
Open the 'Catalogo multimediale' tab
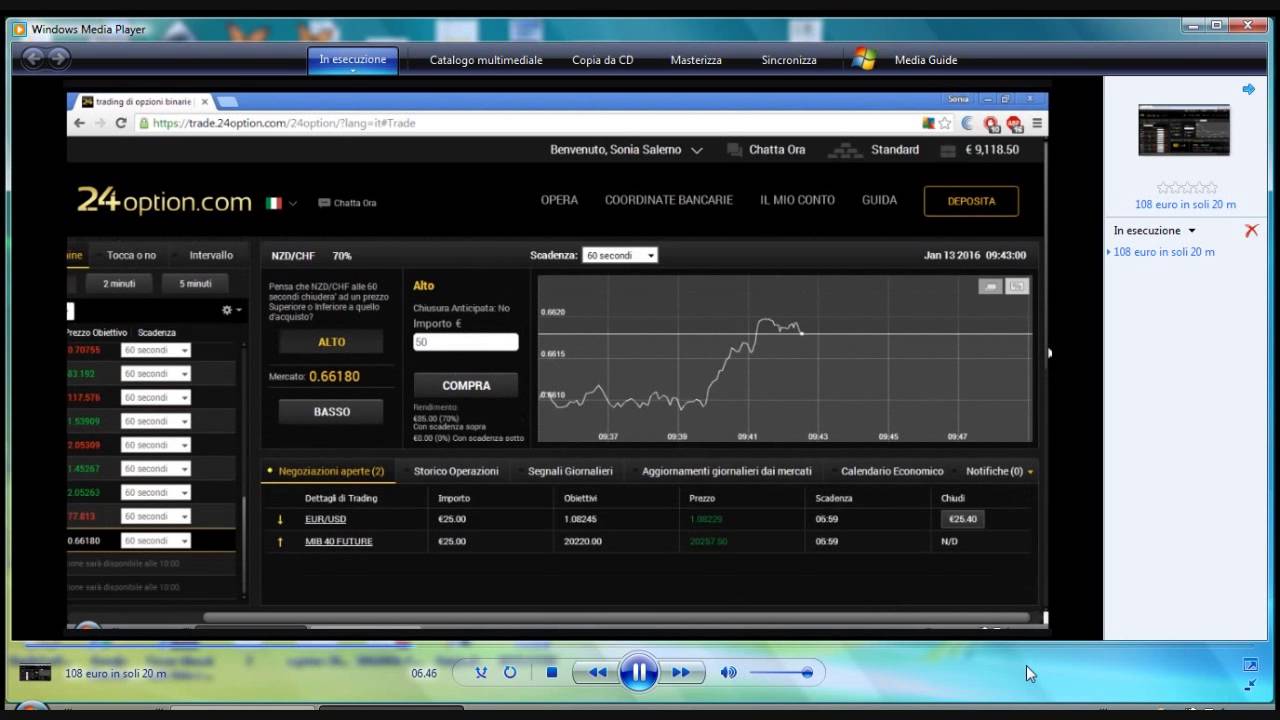(486, 60)
